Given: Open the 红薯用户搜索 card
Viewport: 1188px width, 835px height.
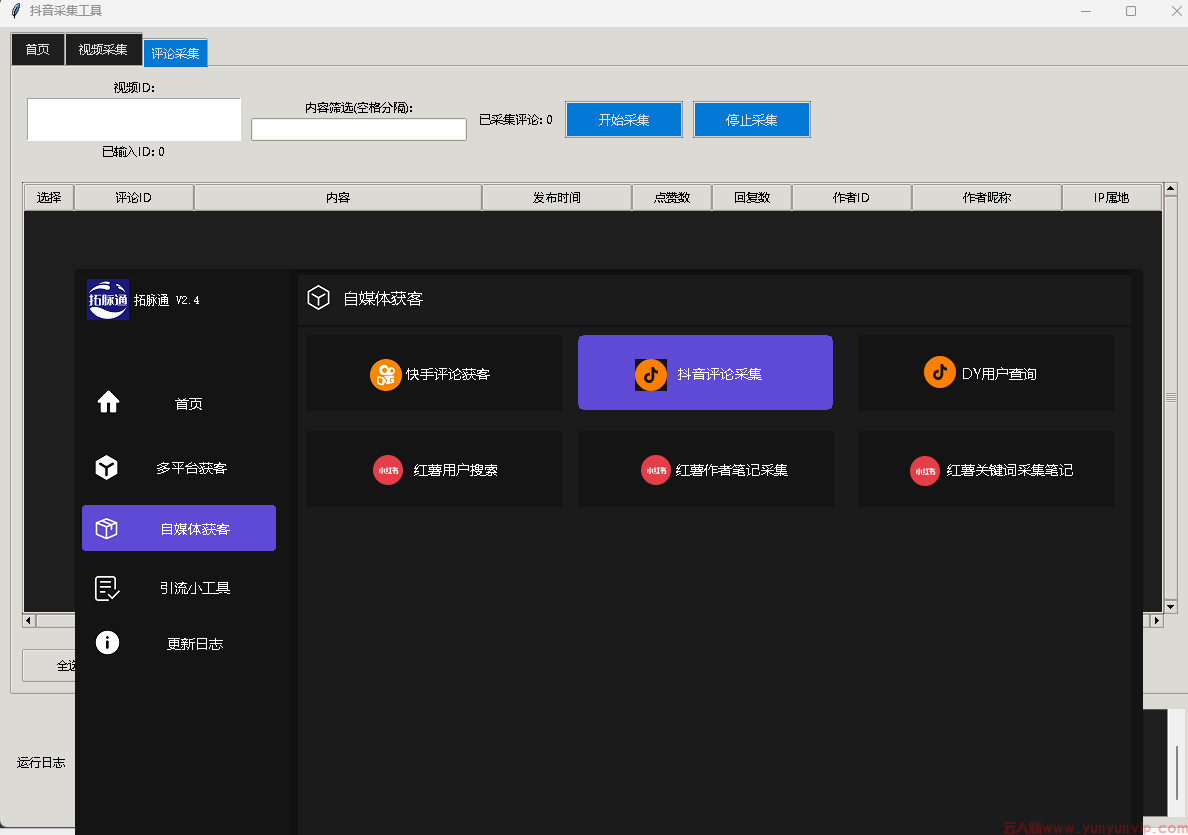Looking at the screenshot, I should (x=434, y=469).
